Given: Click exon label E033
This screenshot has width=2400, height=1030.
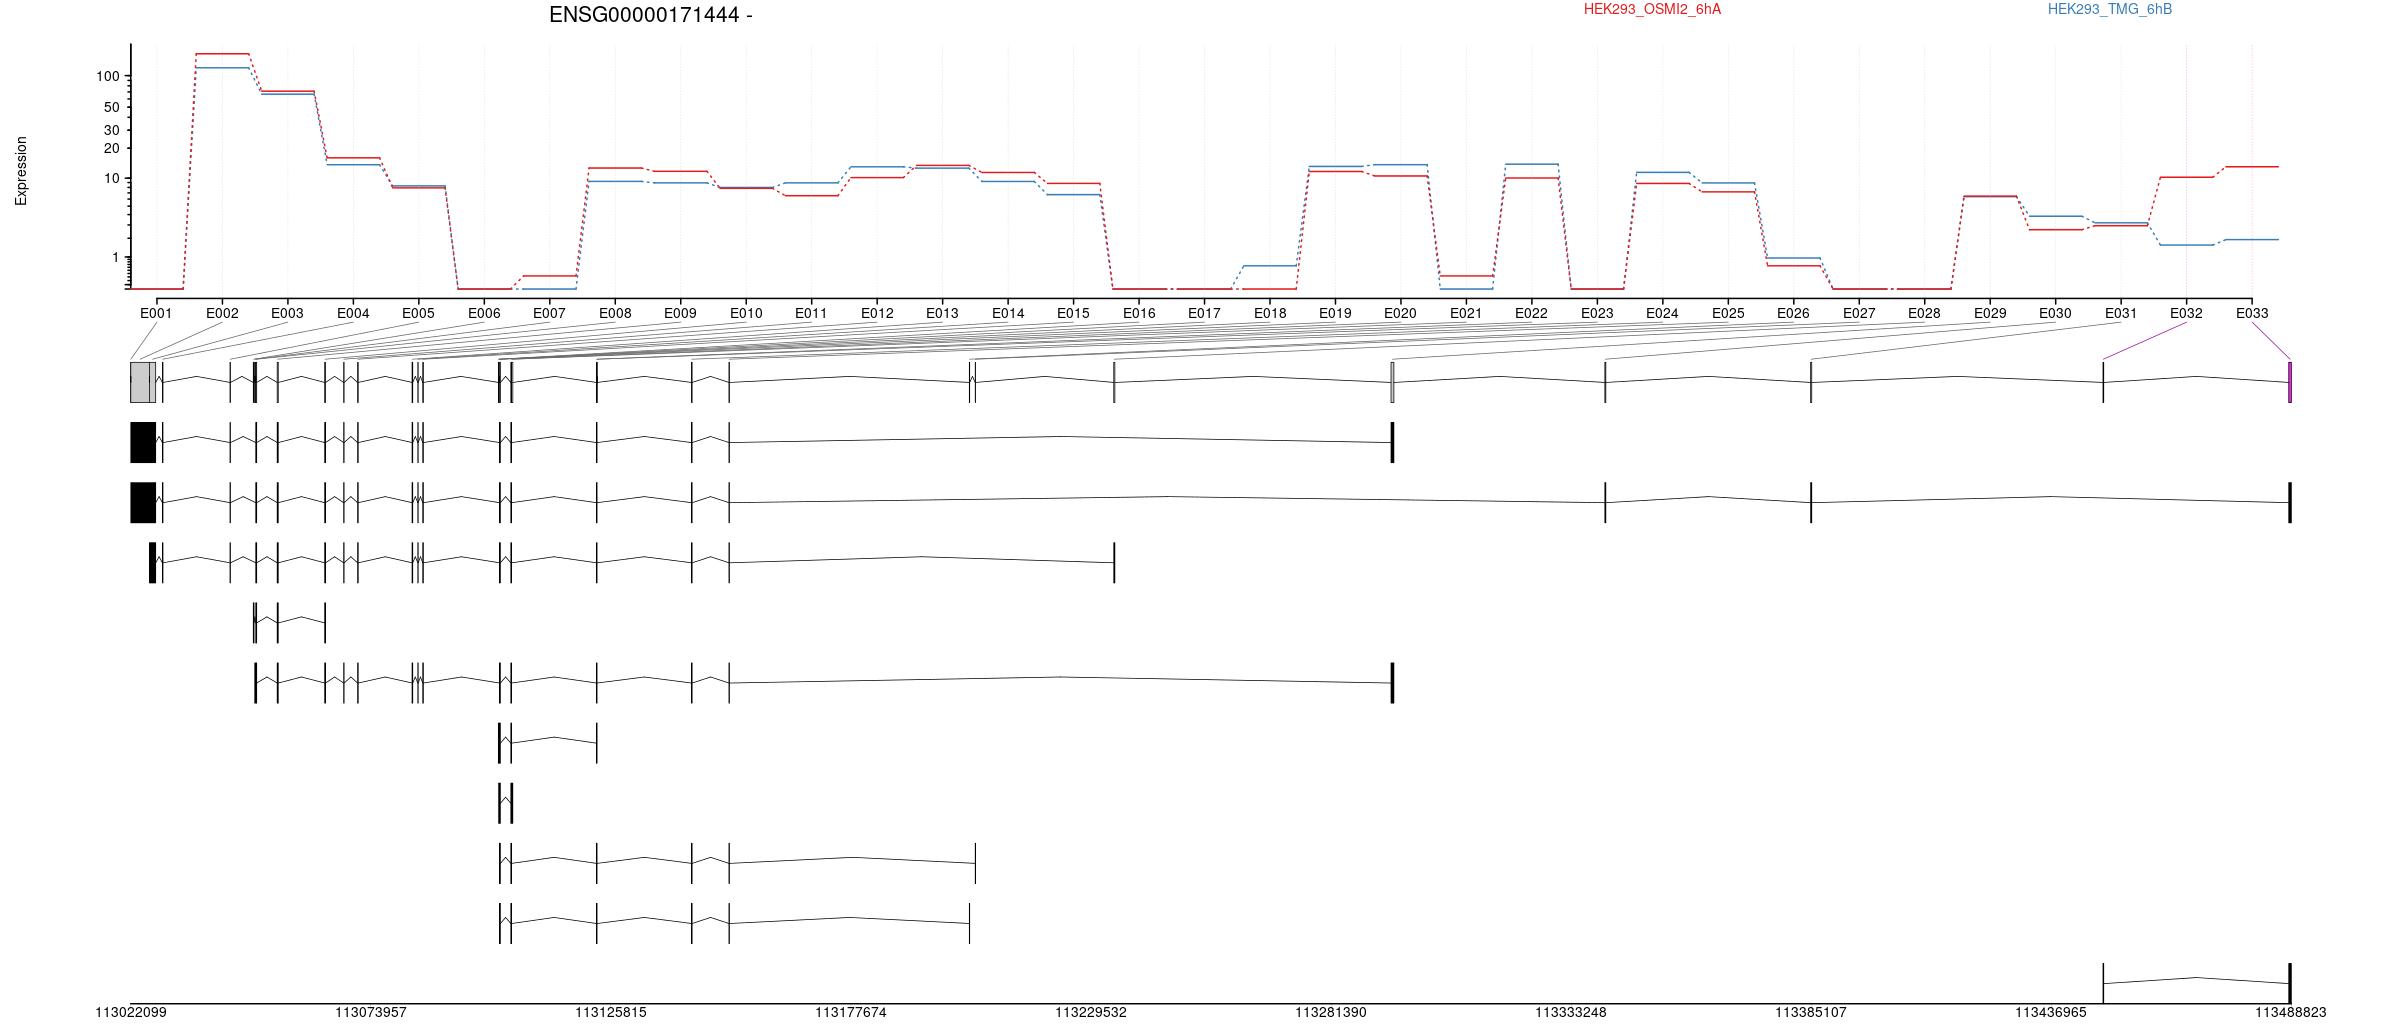Looking at the screenshot, I should click(x=2252, y=313).
